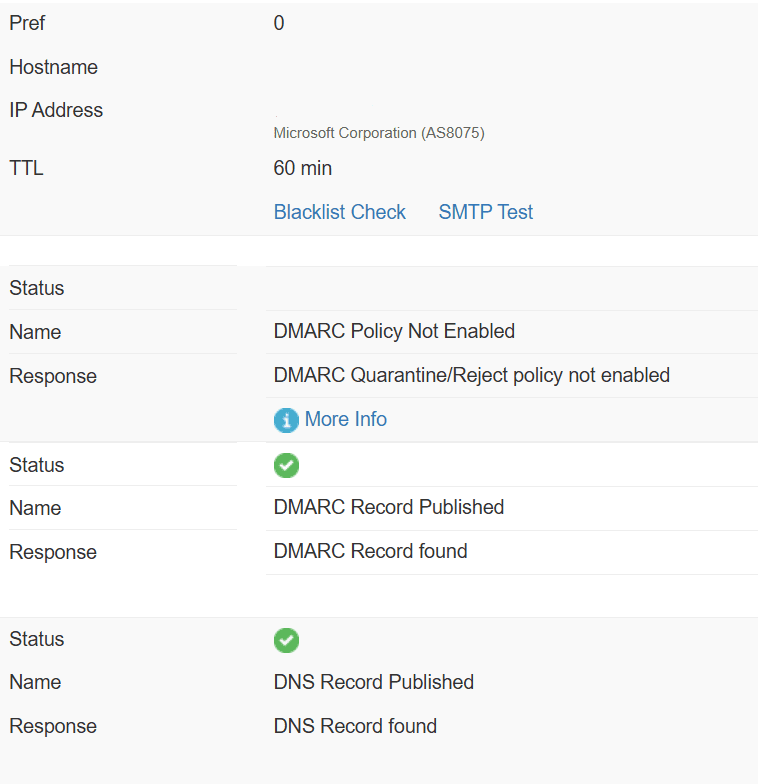Click the Hostname label
The height and width of the screenshot is (784, 758).
[54, 67]
